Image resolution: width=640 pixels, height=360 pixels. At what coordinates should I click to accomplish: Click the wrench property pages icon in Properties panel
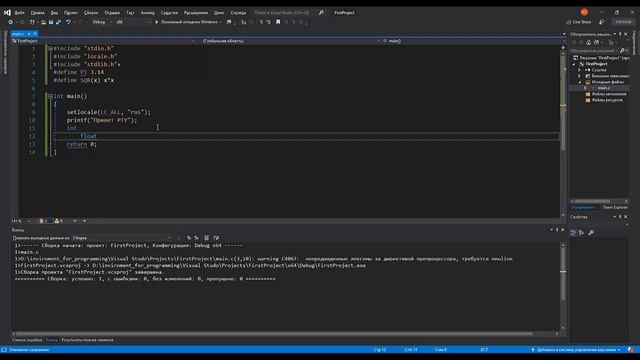click(x=591, y=233)
